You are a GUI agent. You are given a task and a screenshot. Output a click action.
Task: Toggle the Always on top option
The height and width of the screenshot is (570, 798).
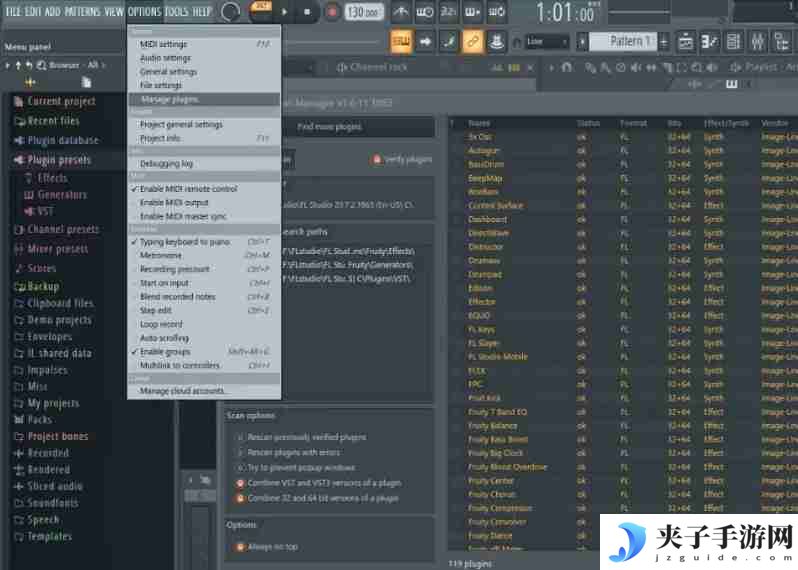[x=267, y=547]
